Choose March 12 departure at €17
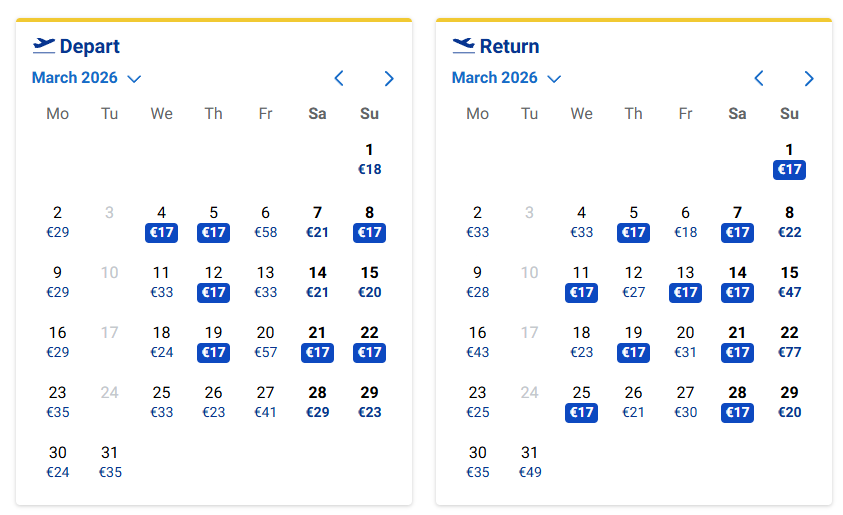 pos(214,283)
